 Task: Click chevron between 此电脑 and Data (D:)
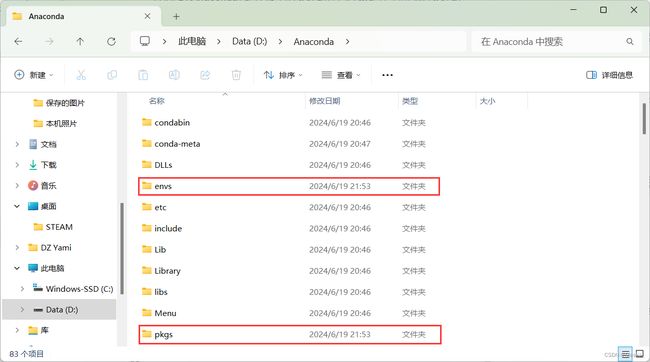[218, 41]
